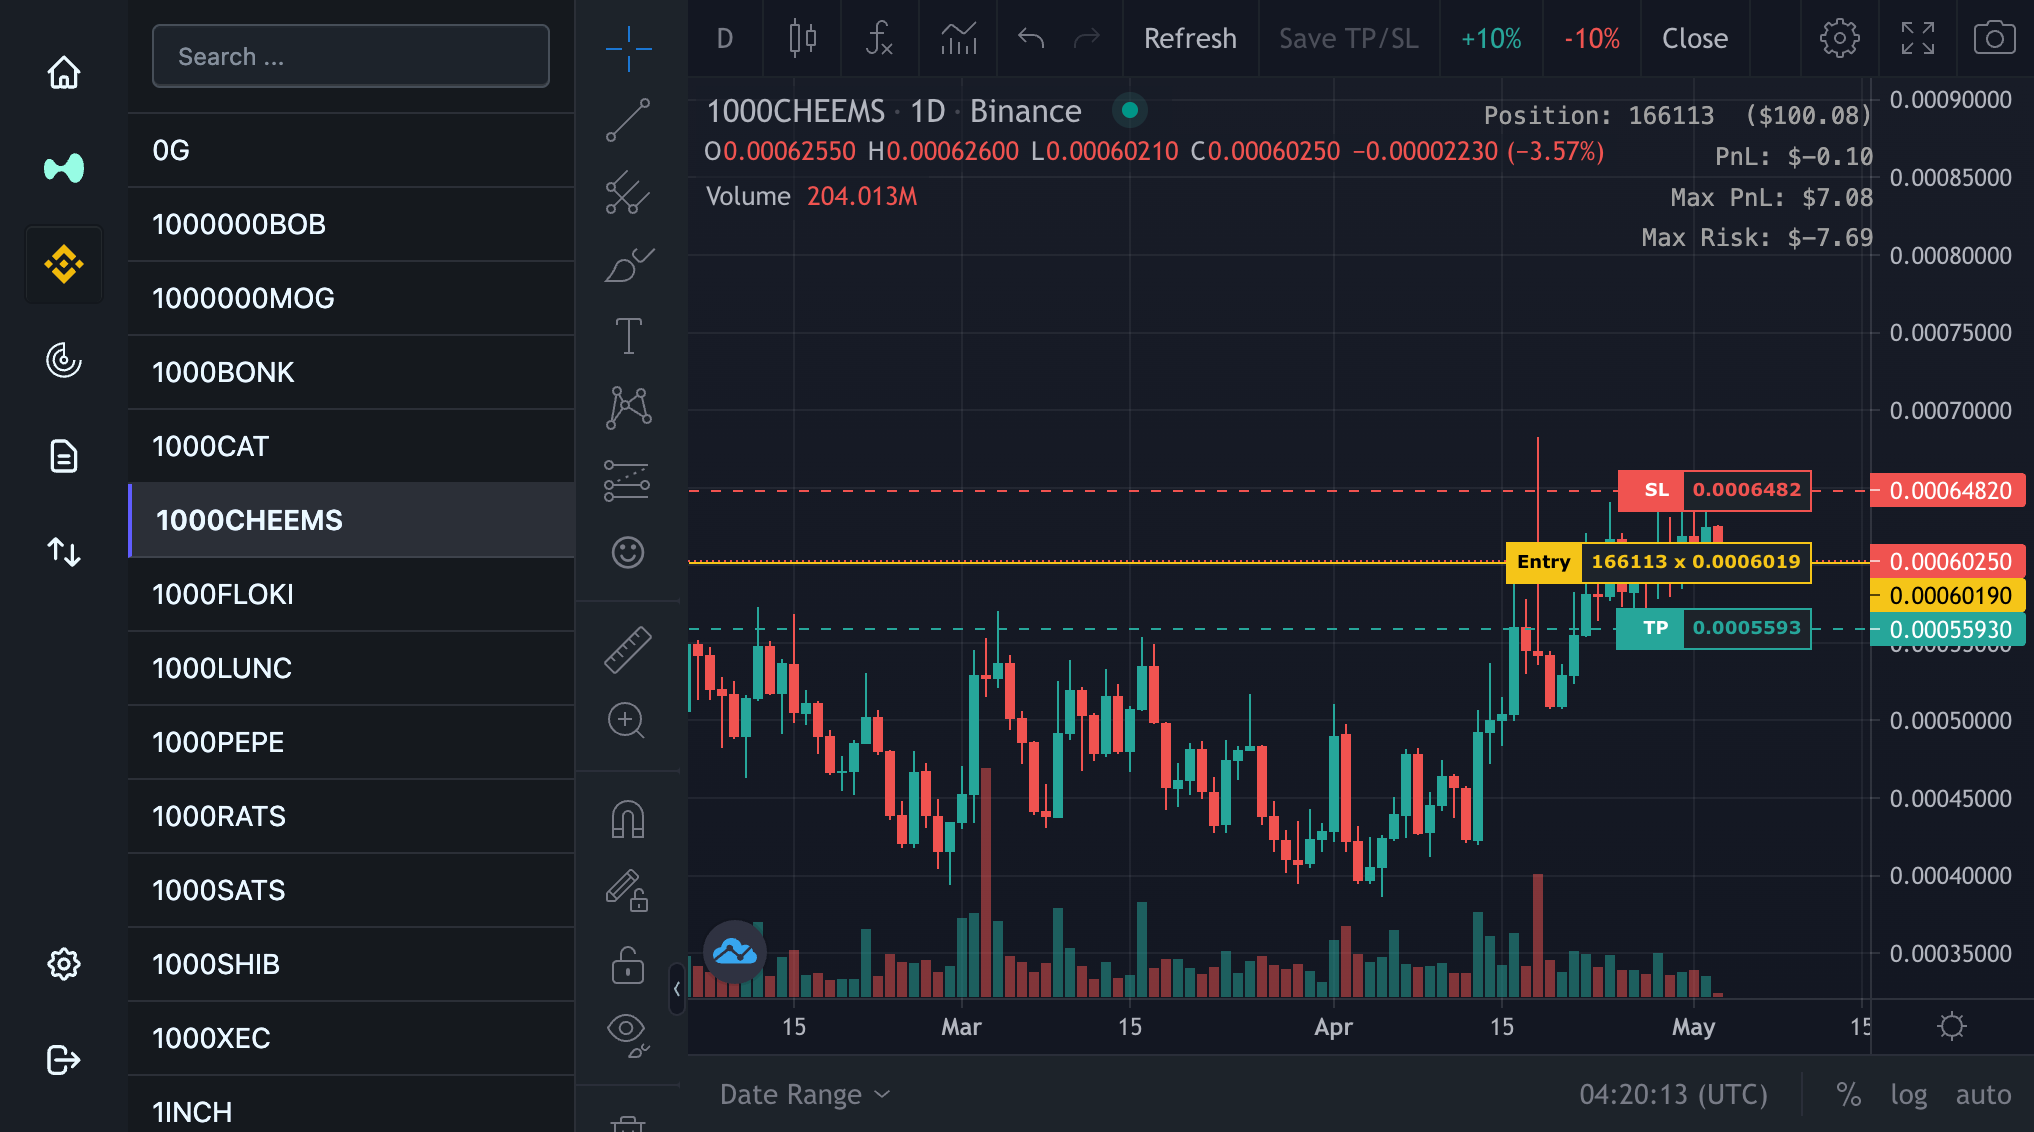The width and height of the screenshot is (2034, 1132).
Task: Click the SL 0.0006482 order line label
Action: tap(1714, 490)
